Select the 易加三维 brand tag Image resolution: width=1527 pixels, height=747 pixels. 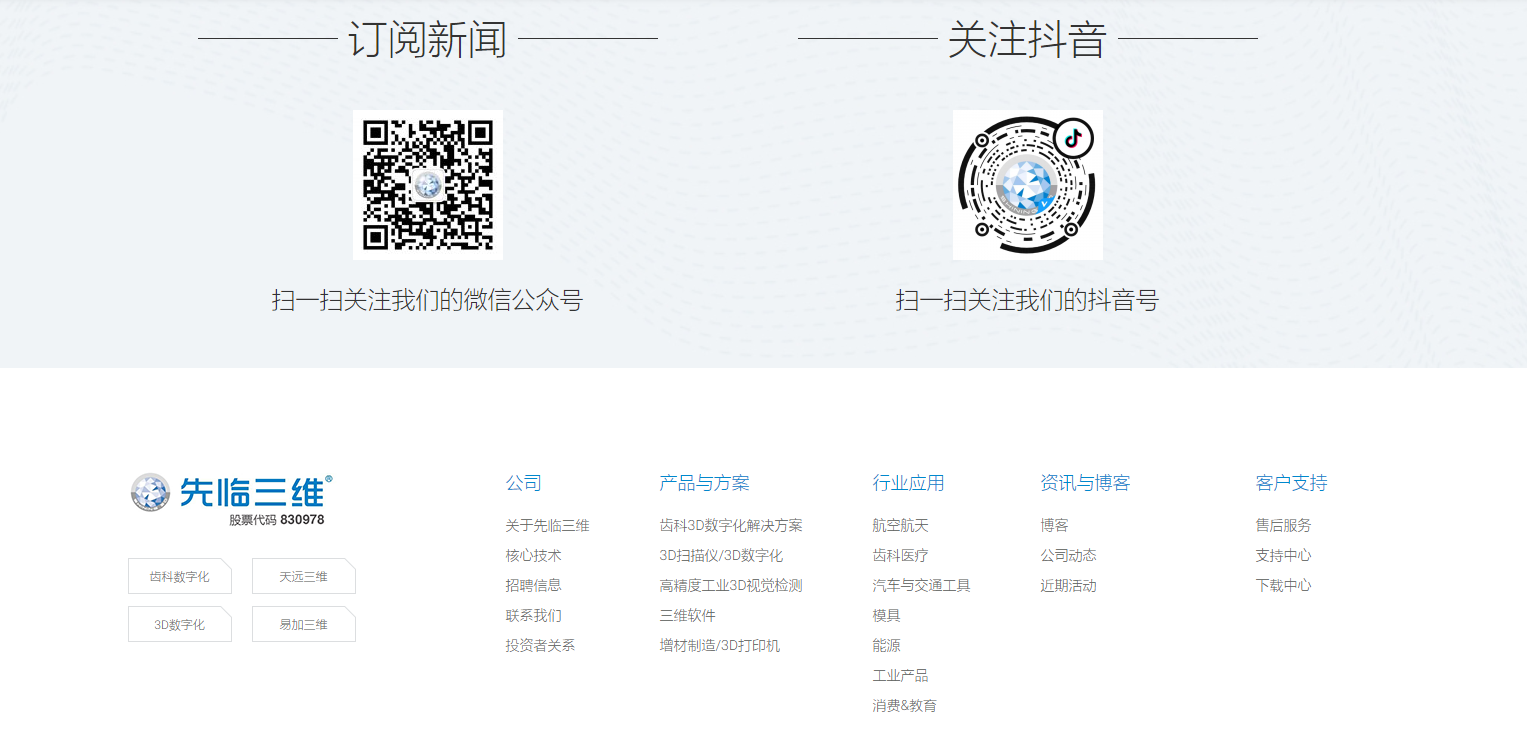coord(303,624)
